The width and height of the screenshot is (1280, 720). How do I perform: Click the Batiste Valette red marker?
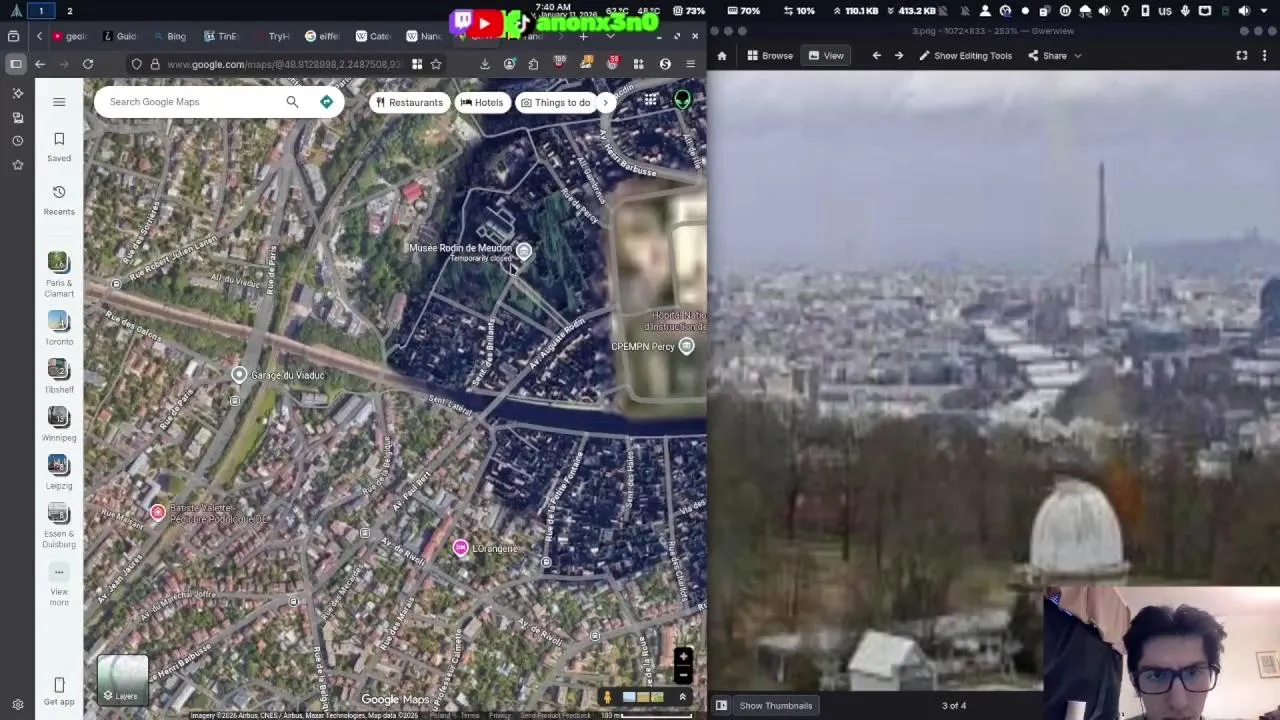pos(157,512)
